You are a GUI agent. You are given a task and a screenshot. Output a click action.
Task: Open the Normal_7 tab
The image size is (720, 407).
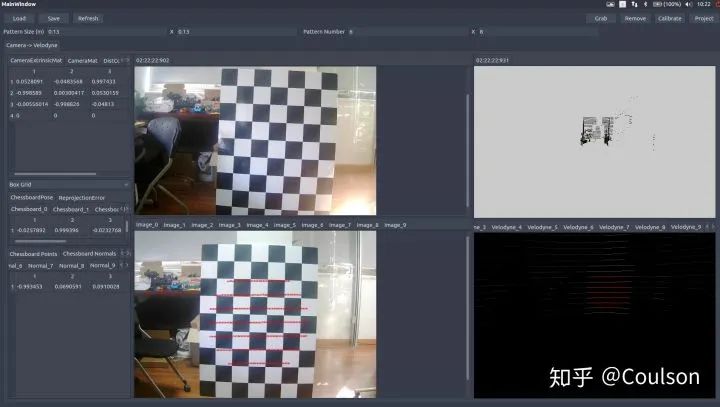(x=40, y=266)
